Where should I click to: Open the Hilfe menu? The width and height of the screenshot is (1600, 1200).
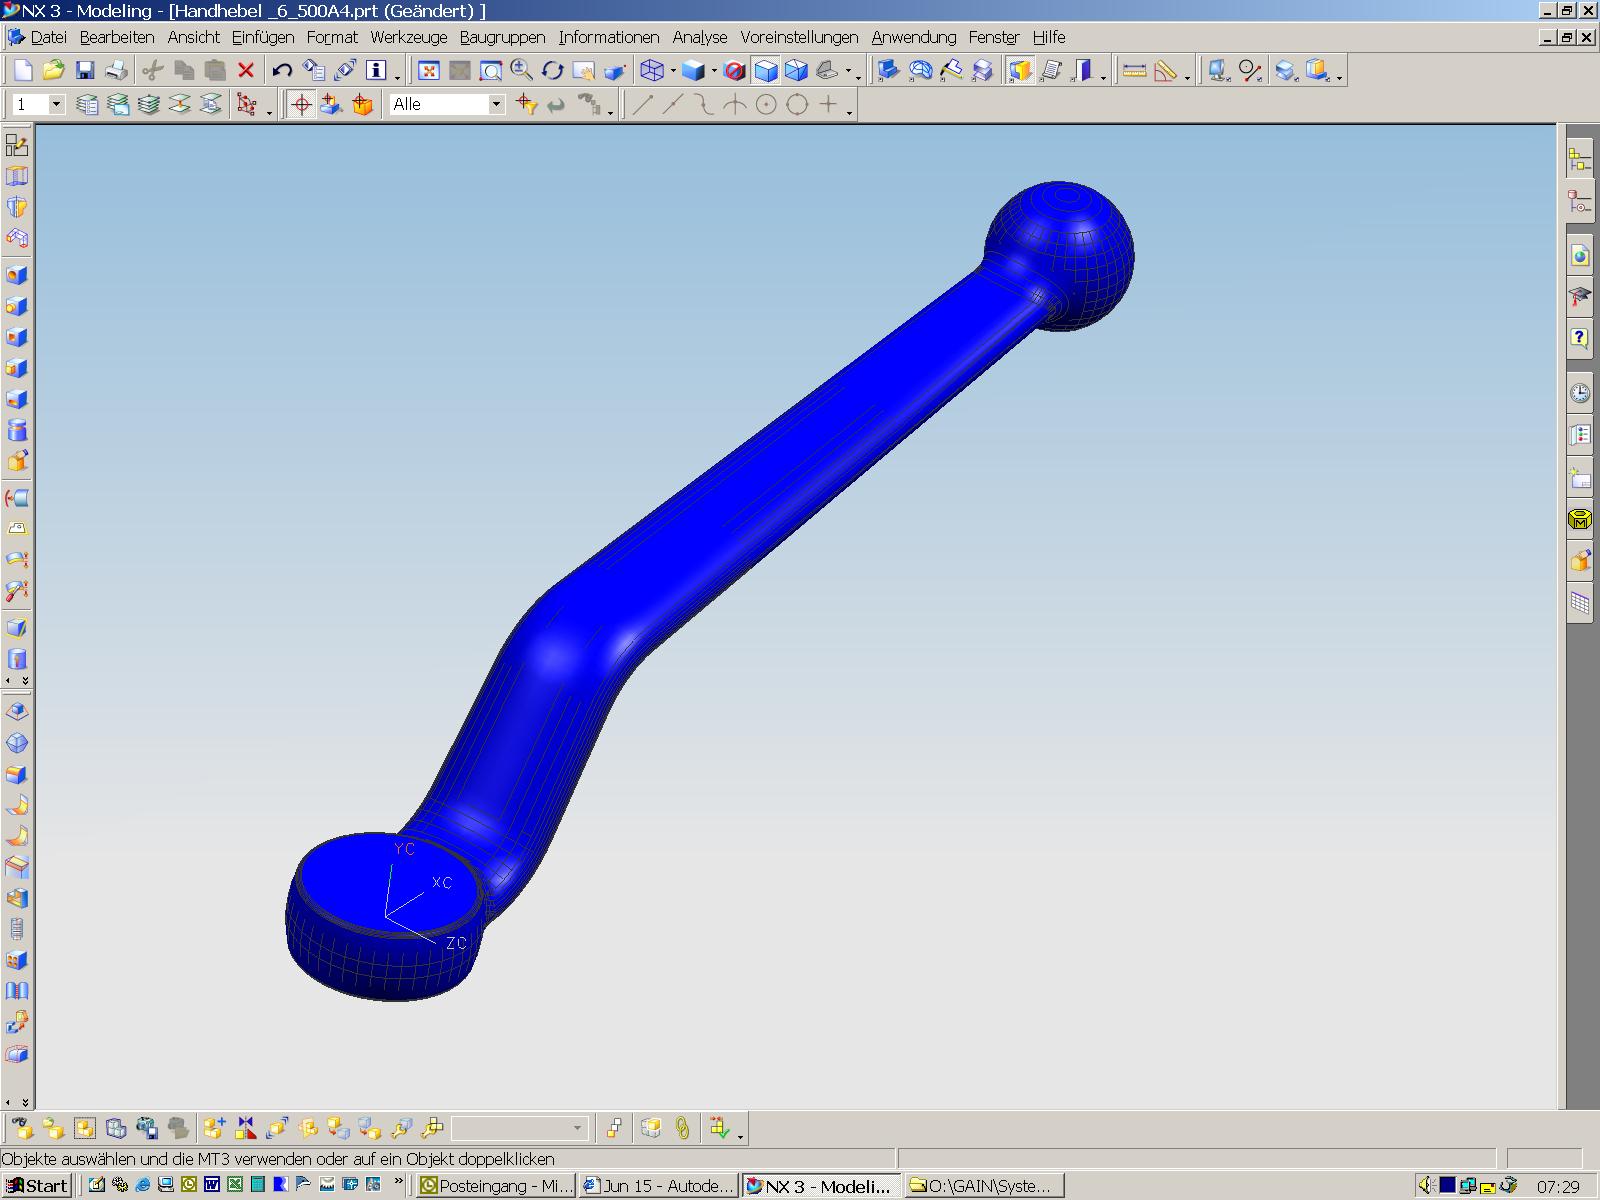coord(1049,37)
